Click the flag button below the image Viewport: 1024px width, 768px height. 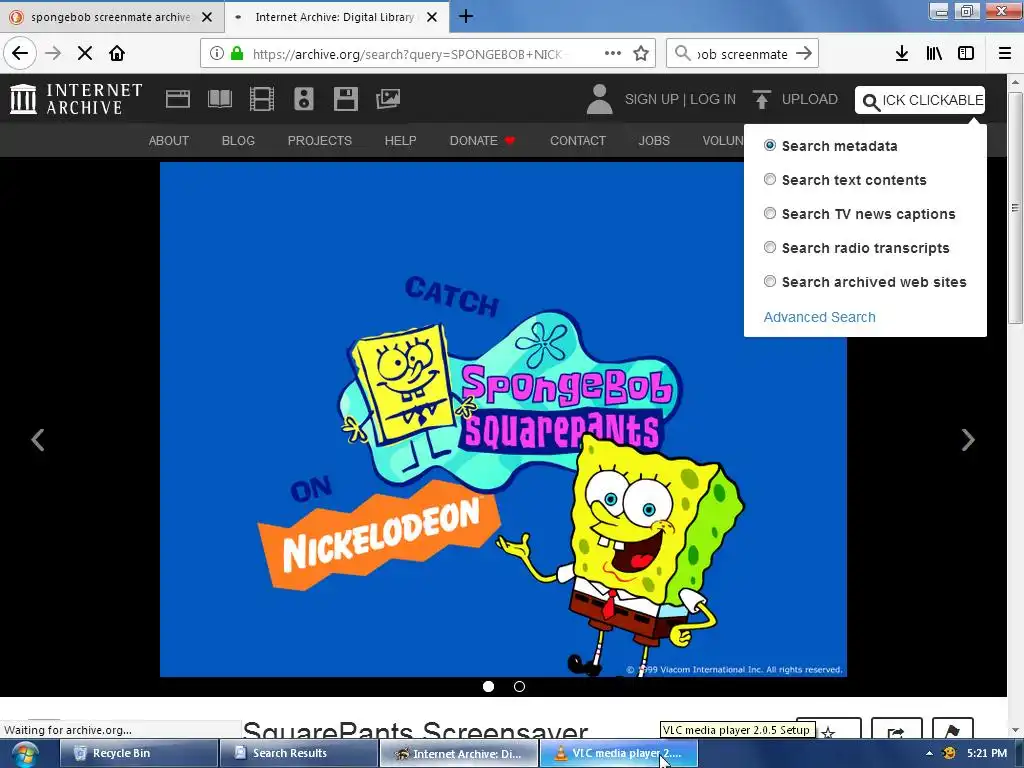coord(953,730)
